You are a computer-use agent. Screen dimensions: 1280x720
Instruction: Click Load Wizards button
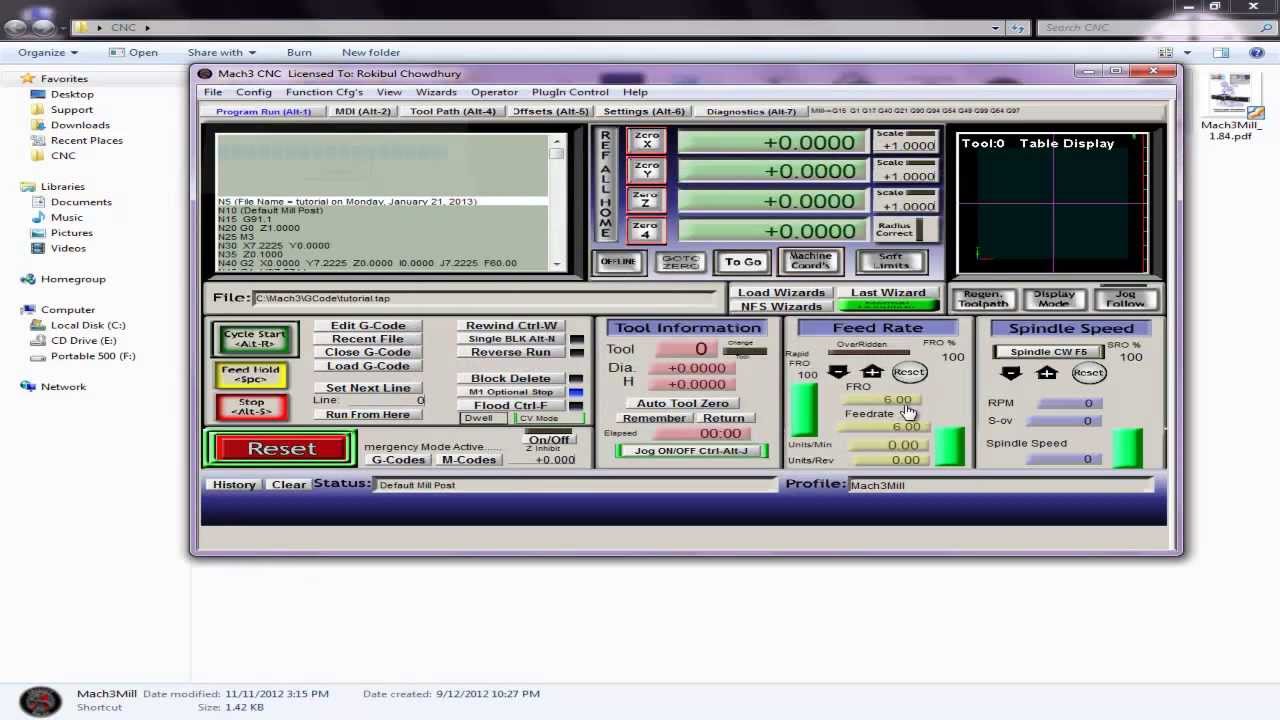(x=781, y=293)
